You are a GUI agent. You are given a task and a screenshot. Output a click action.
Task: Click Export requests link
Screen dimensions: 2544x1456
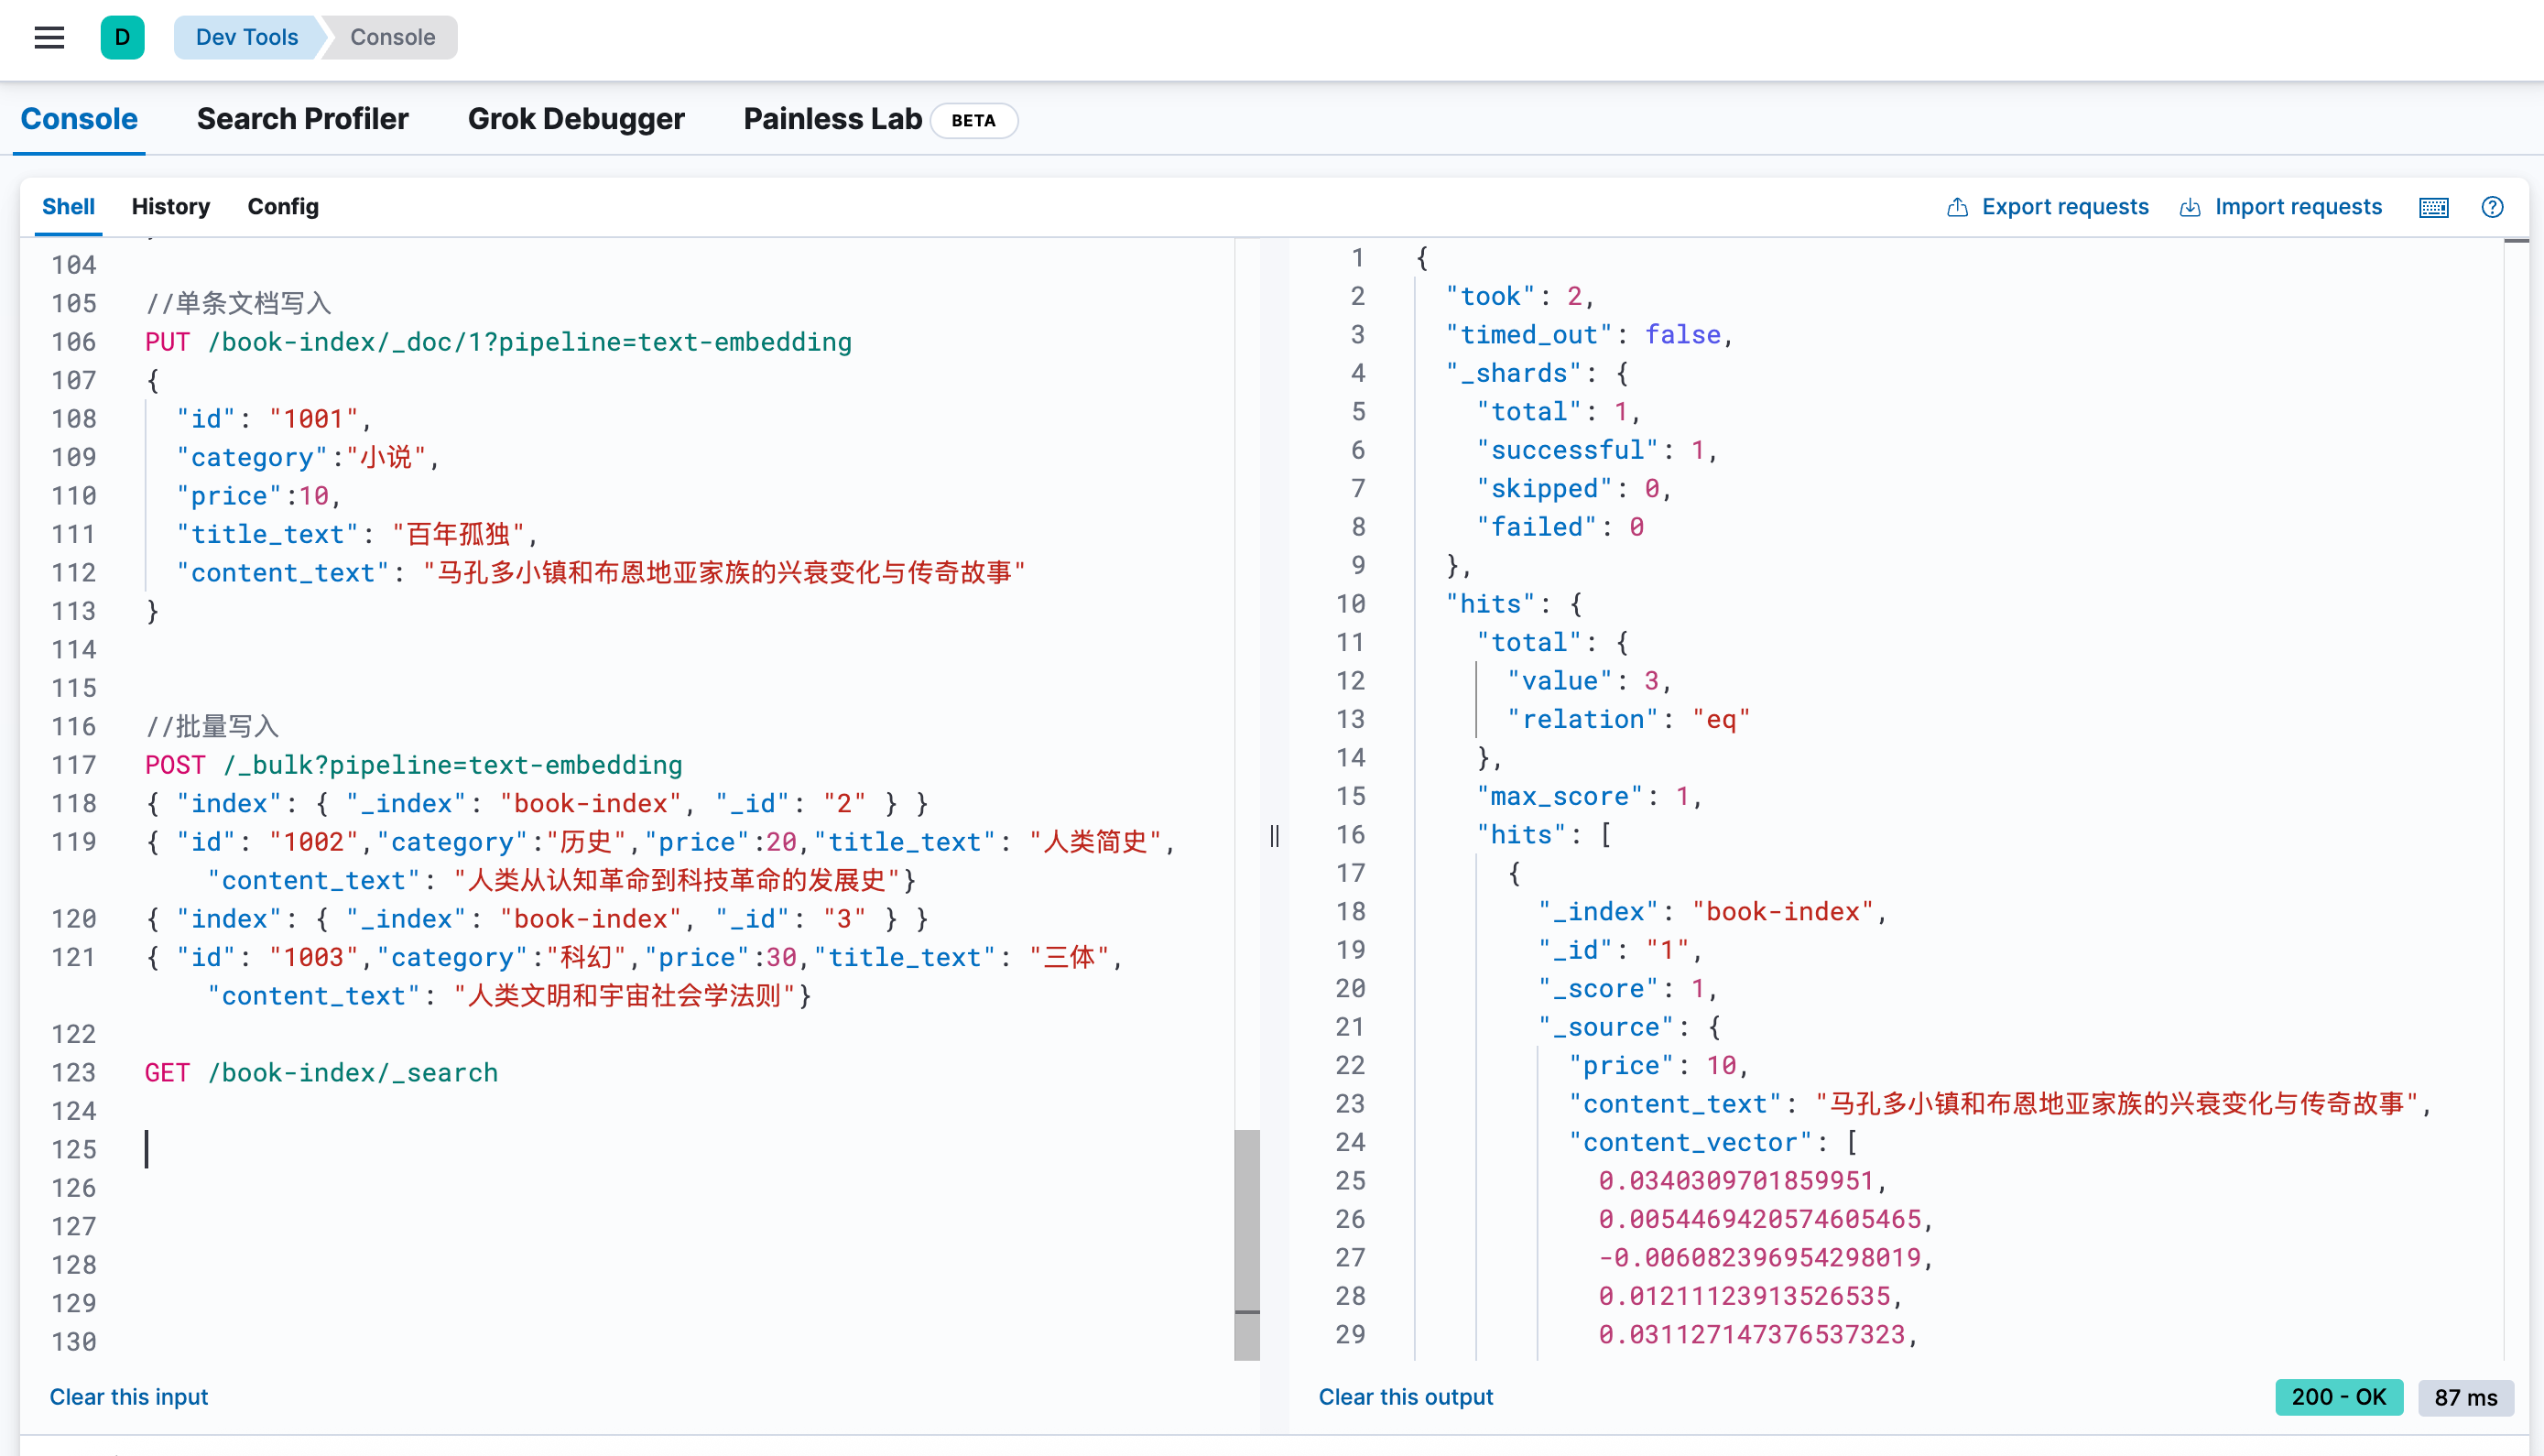pos(2064,207)
